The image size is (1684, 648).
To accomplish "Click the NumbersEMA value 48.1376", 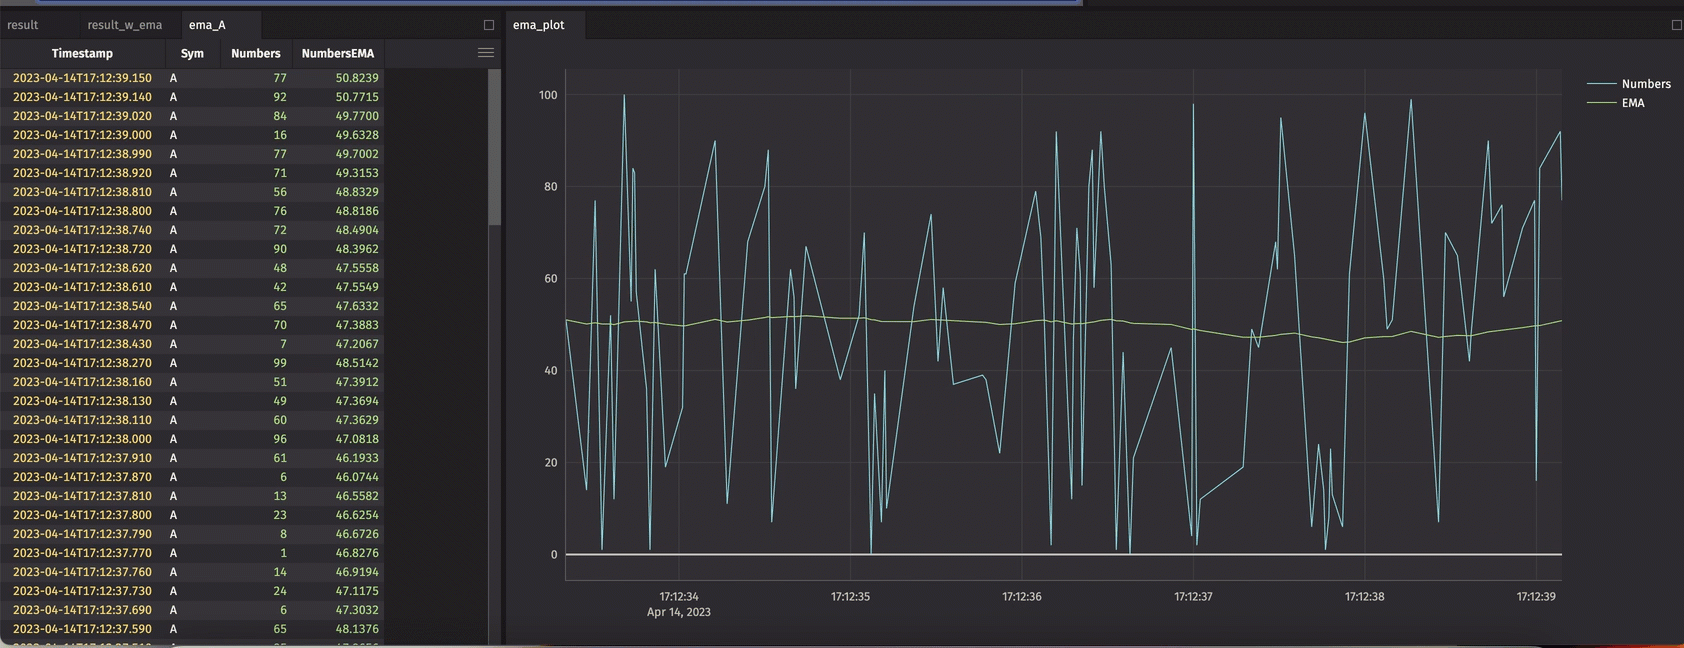I will click(x=357, y=629).
